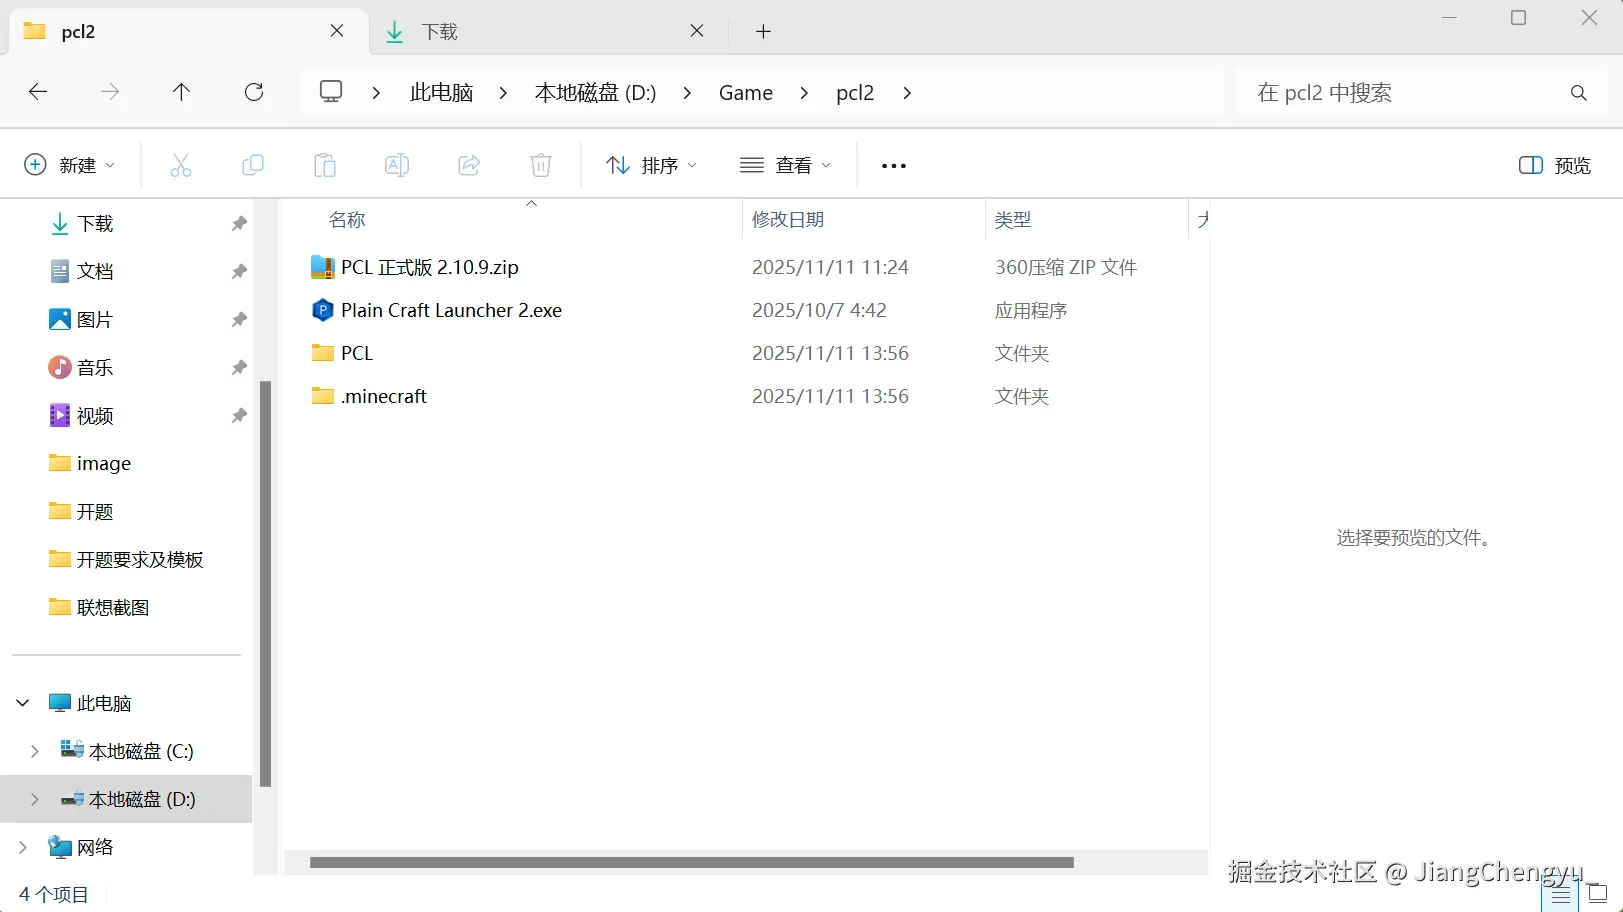Click the Delete trash can icon
The height and width of the screenshot is (912, 1623).
541,165
